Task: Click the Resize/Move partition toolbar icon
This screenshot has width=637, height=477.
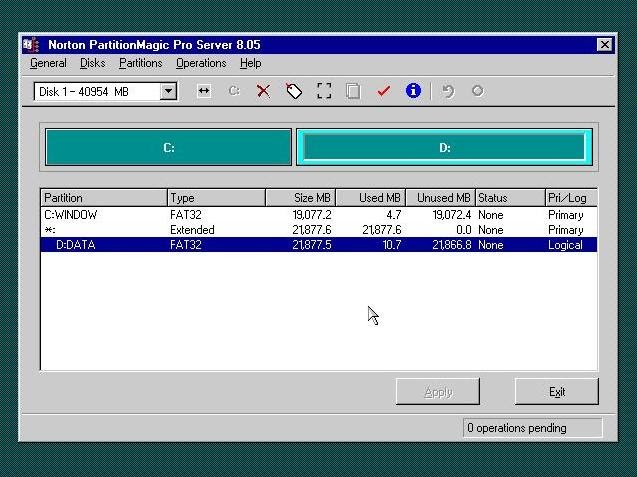Action: pos(204,91)
